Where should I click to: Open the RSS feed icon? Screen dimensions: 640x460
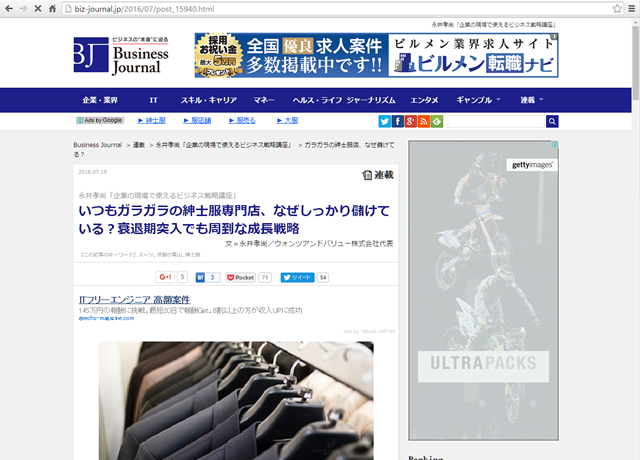(424, 121)
